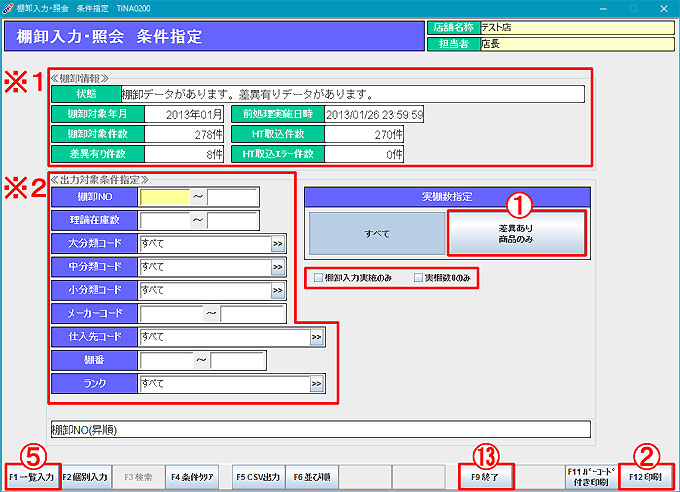Select the 差異あり商品のみ option
This screenshot has height=492, width=680.
[515, 232]
